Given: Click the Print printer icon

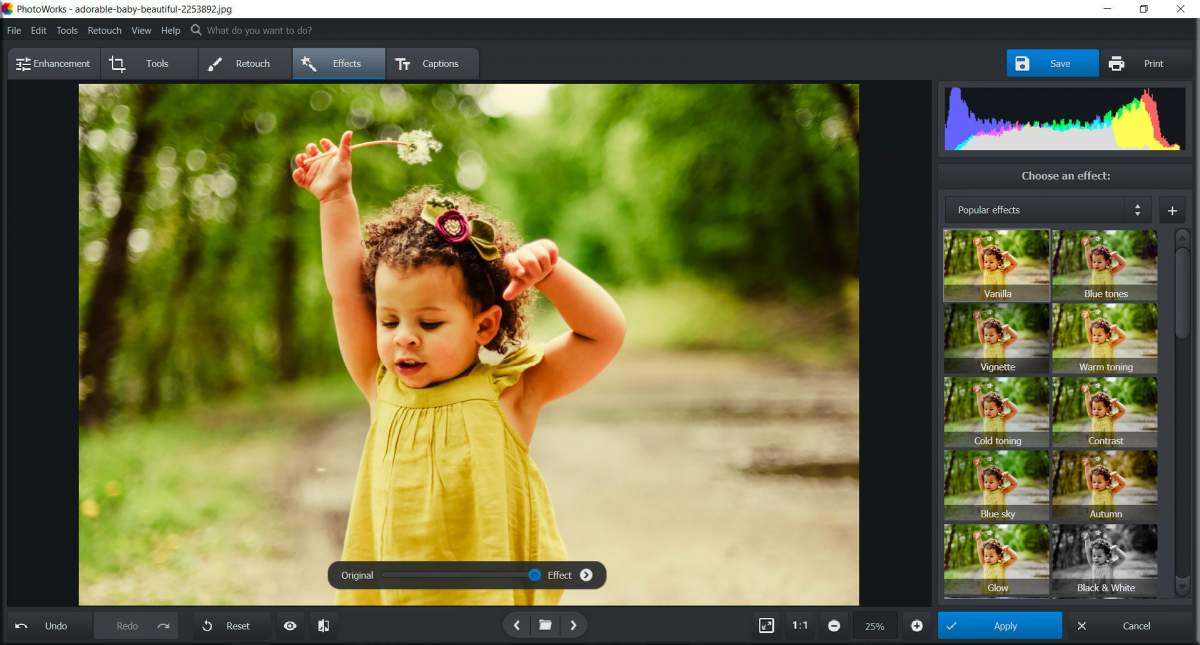Looking at the screenshot, I should (1117, 63).
